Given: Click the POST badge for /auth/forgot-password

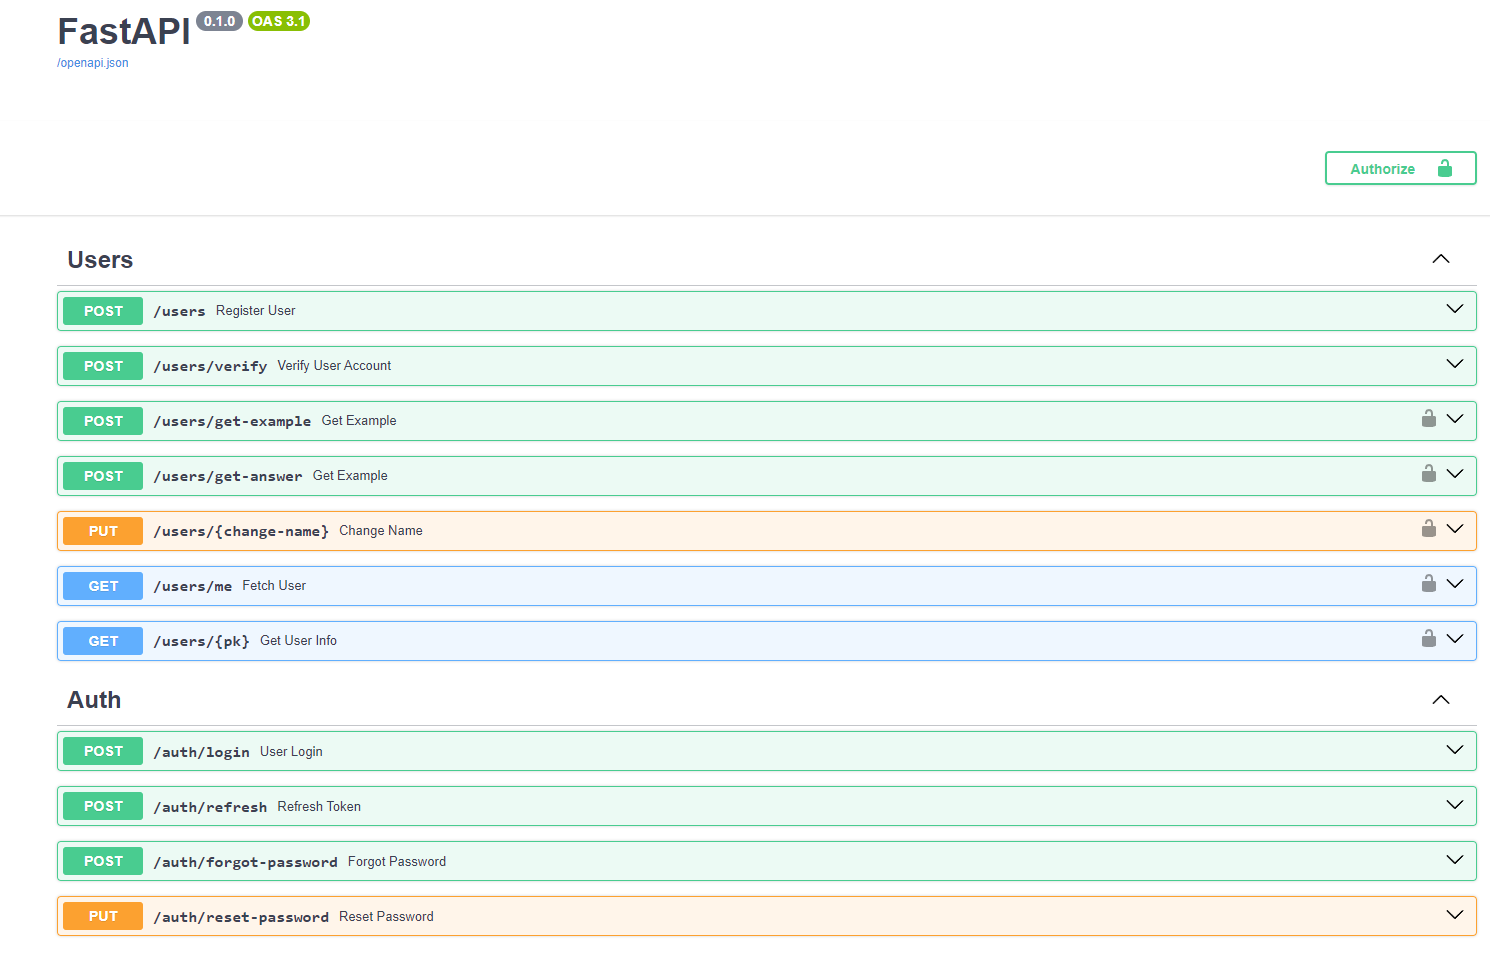Looking at the screenshot, I should 103,861.
